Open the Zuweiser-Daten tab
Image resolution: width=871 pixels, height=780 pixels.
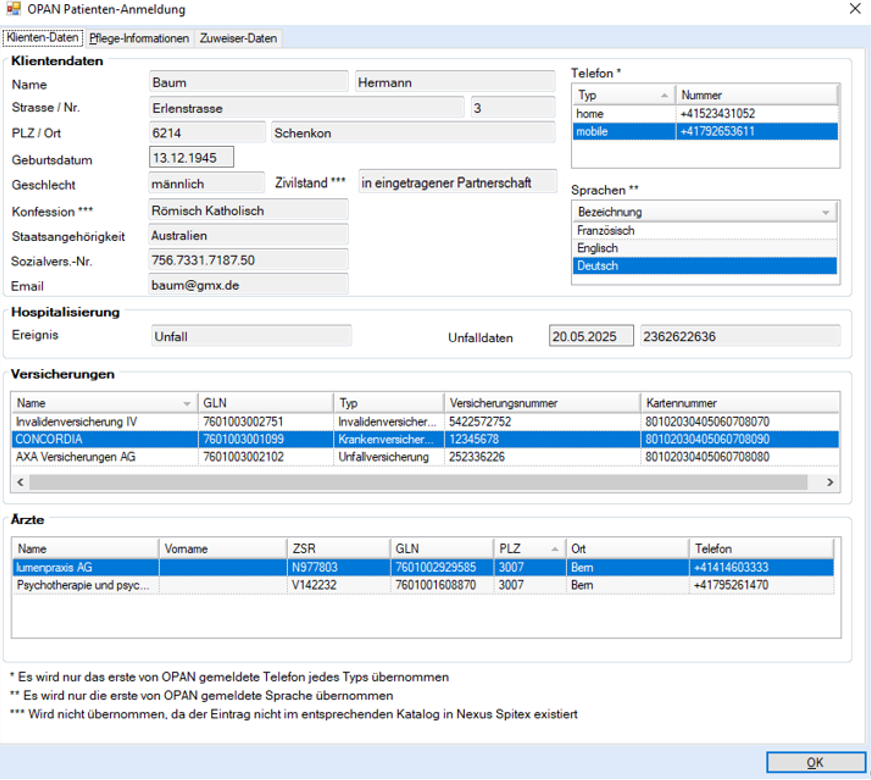click(x=239, y=39)
